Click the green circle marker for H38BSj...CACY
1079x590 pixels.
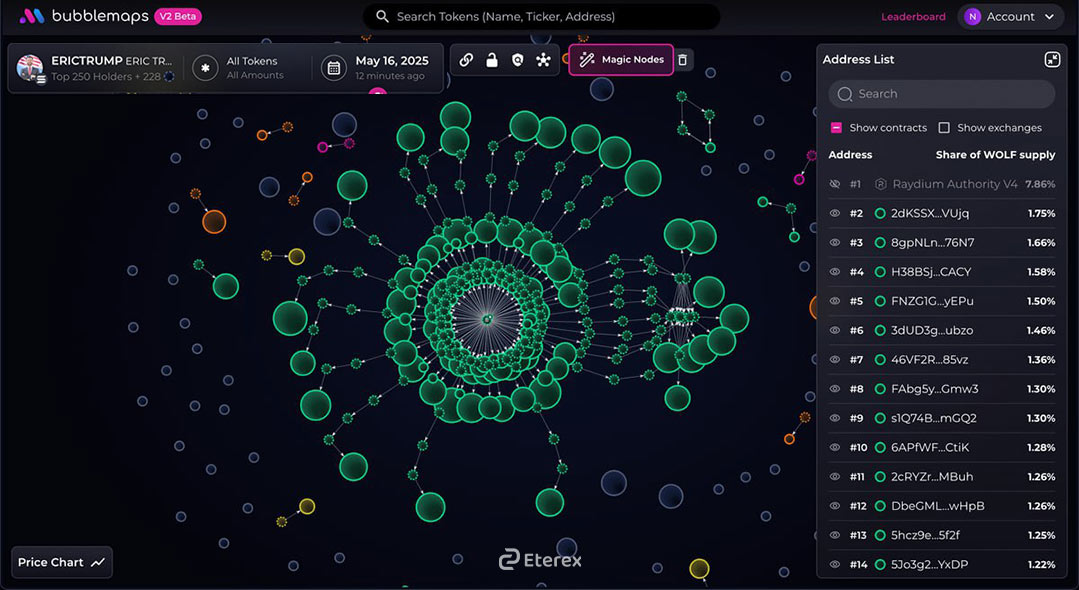point(879,272)
